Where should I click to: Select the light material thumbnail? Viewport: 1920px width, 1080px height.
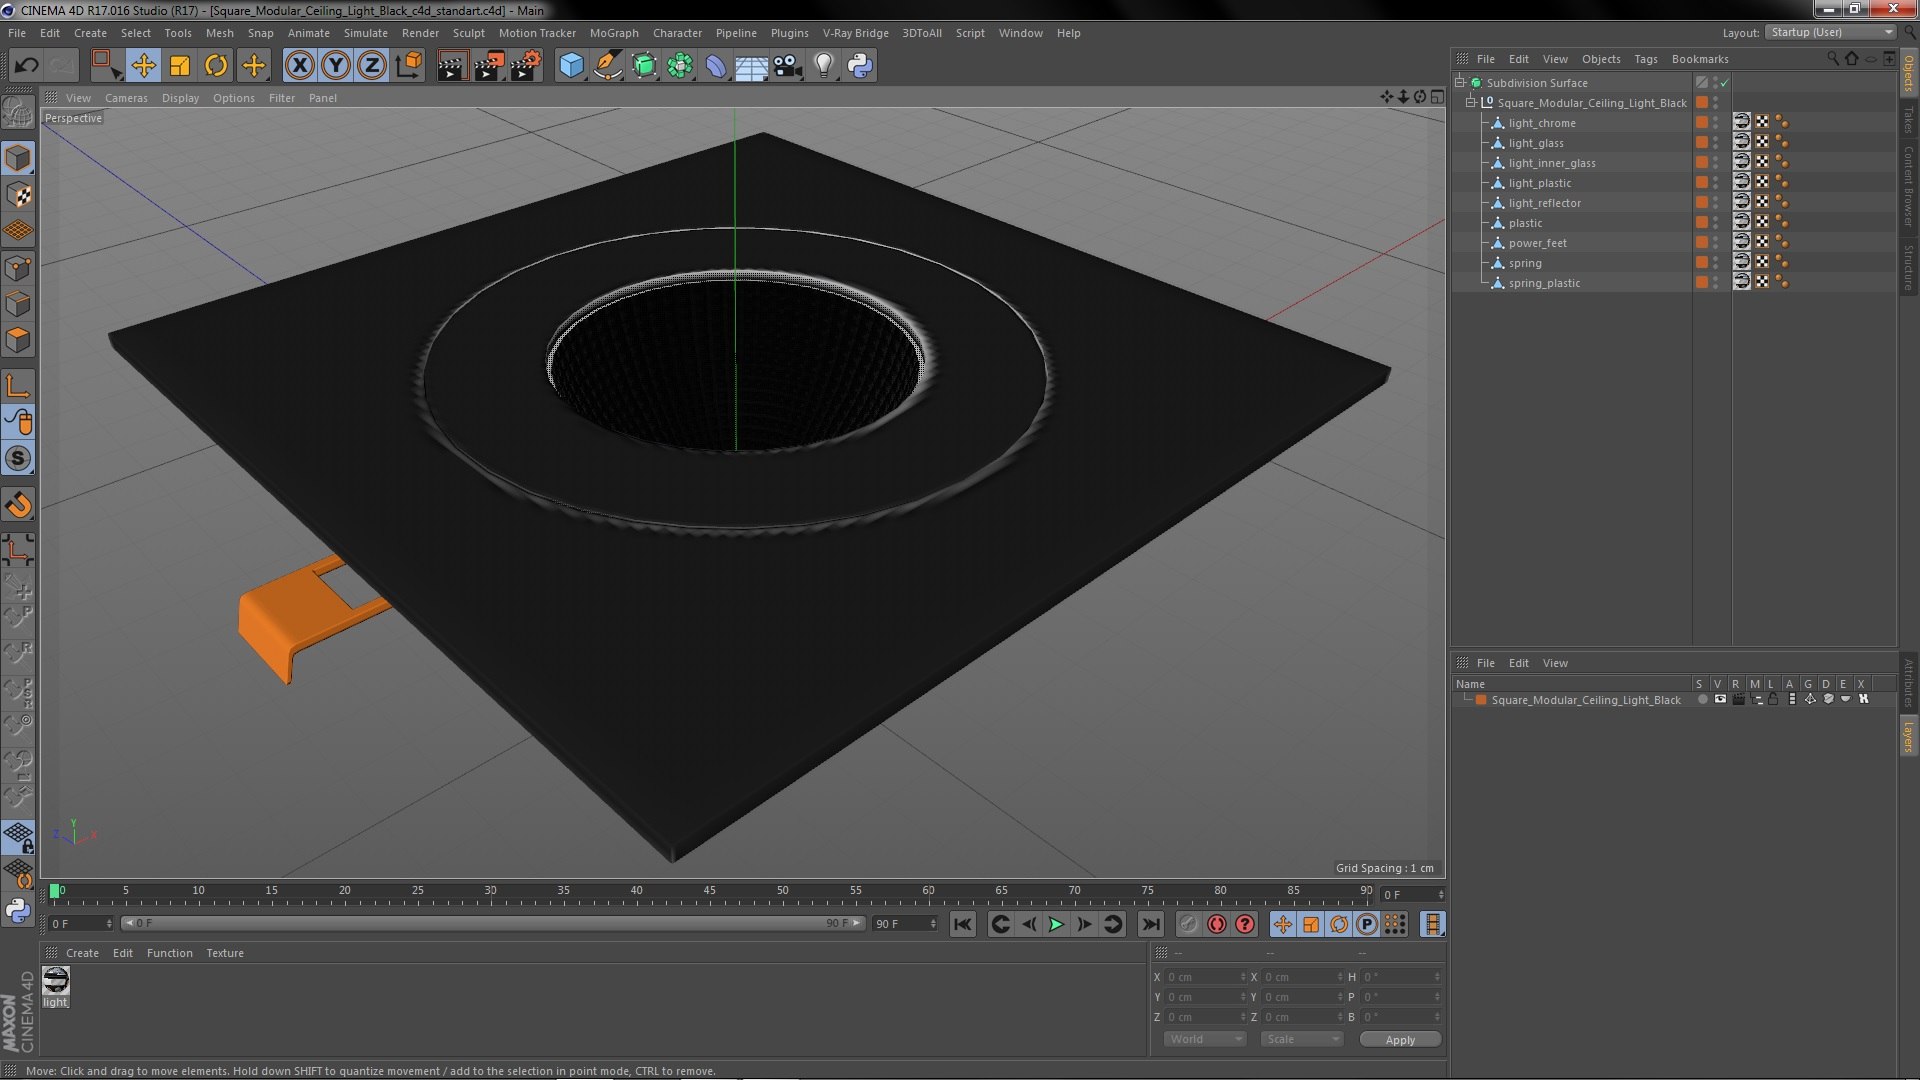(56, 981)
